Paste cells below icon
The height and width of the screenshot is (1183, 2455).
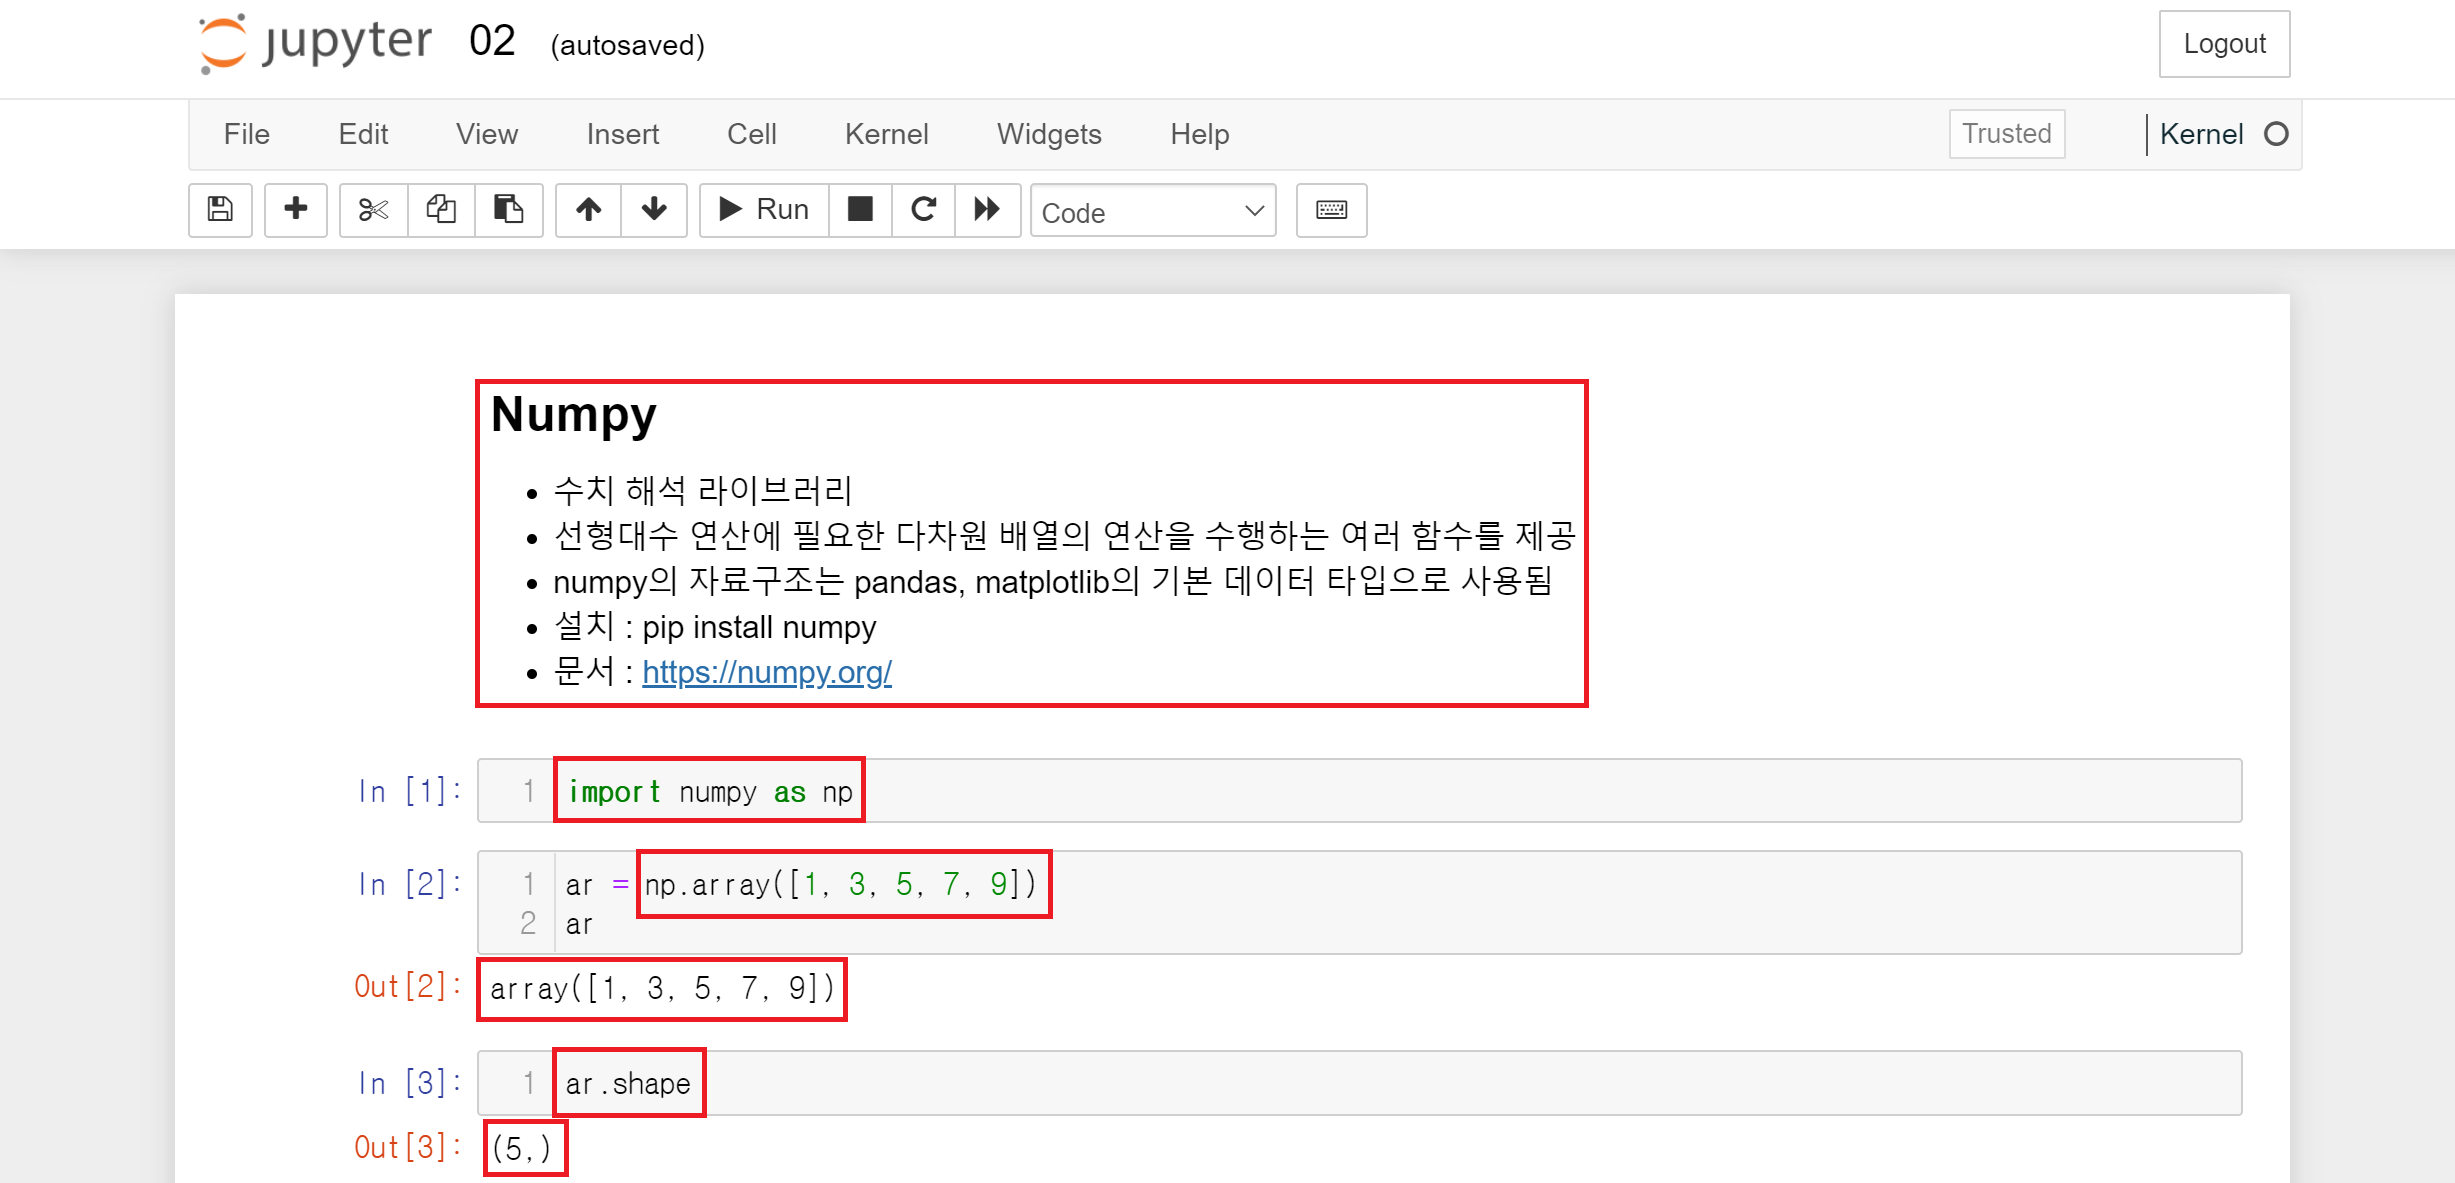click(x=508, y=210)
